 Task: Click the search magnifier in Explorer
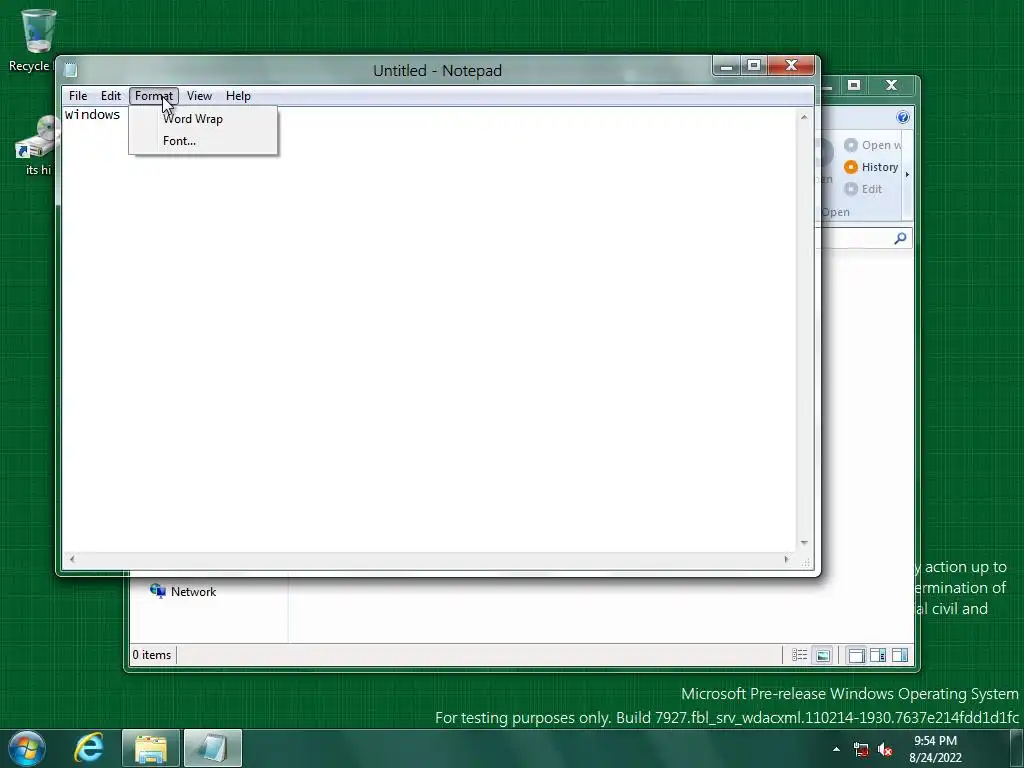click(901, 238)
